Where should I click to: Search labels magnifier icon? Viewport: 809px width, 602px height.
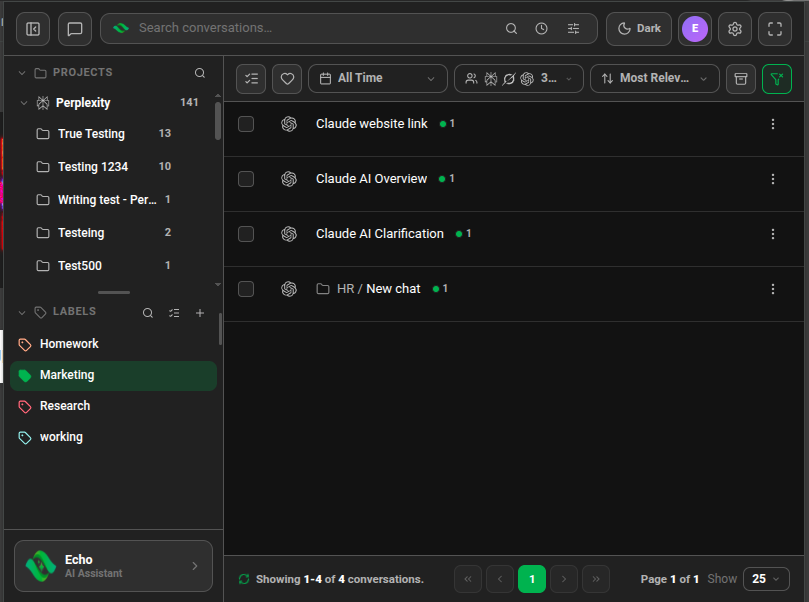[148, 313]
